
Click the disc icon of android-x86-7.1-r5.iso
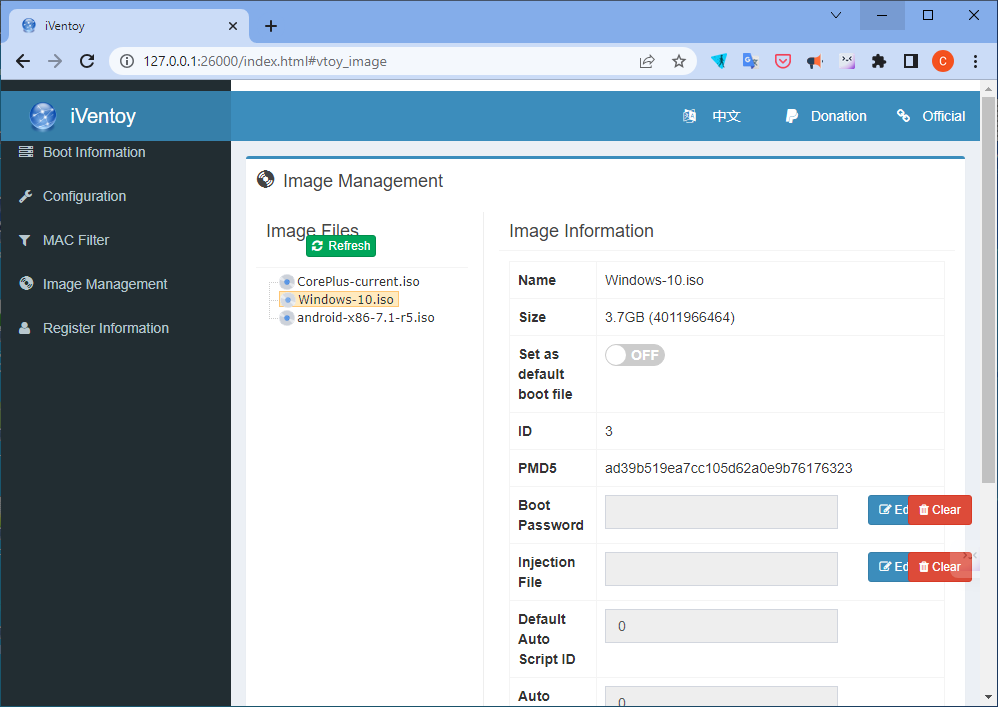(287, 318)
